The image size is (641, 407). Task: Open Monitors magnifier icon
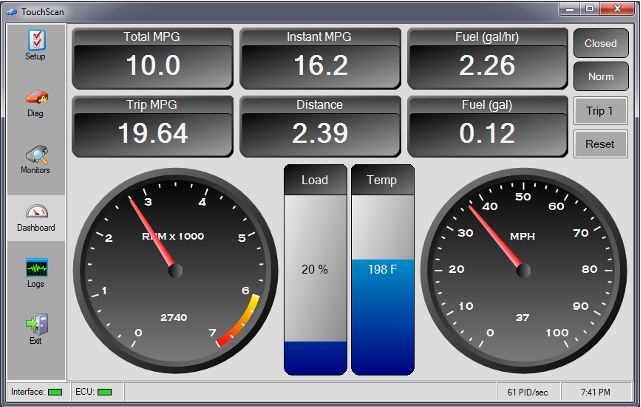coord(35,155)
